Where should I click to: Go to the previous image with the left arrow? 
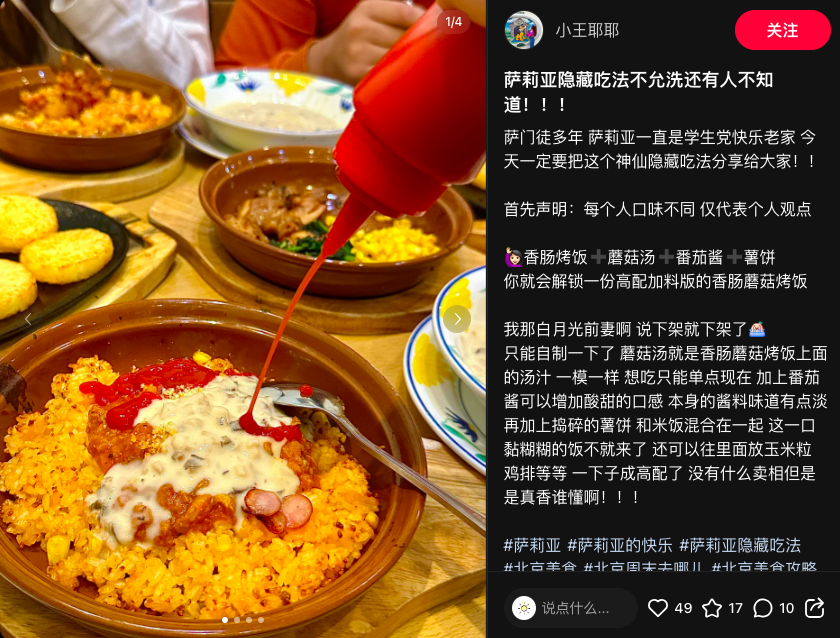pos(28,320)
